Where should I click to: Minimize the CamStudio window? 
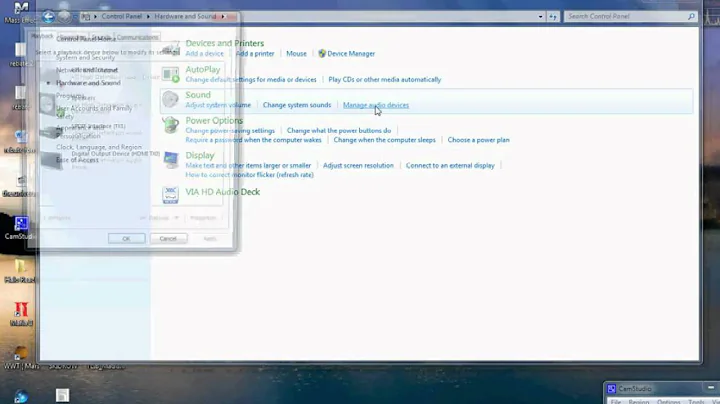[x=711, y=388]
